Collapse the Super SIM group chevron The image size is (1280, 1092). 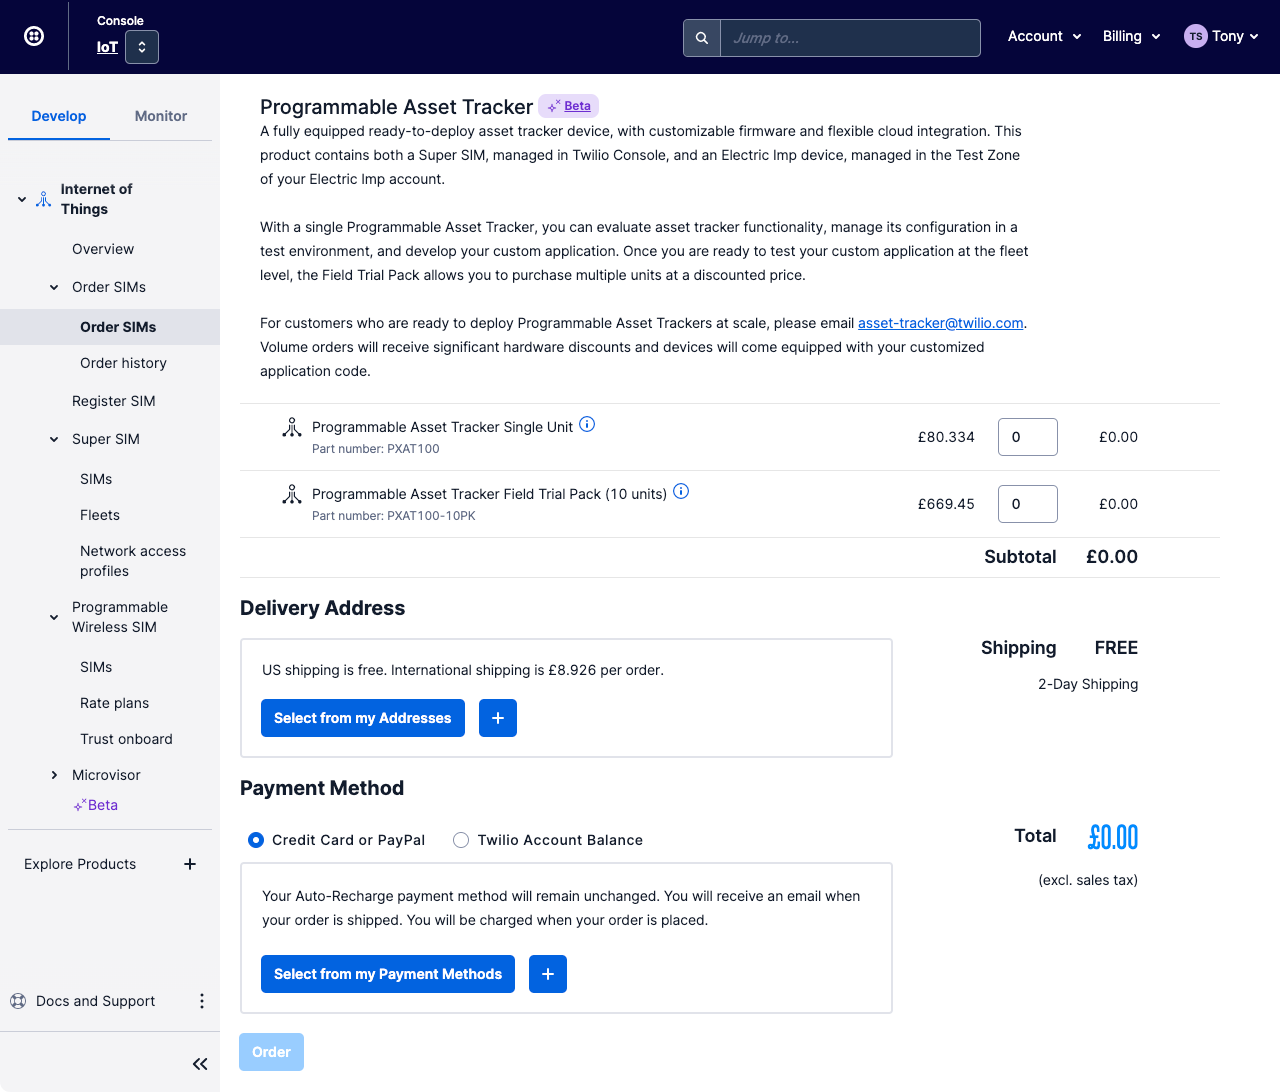[x=54, y=439]
